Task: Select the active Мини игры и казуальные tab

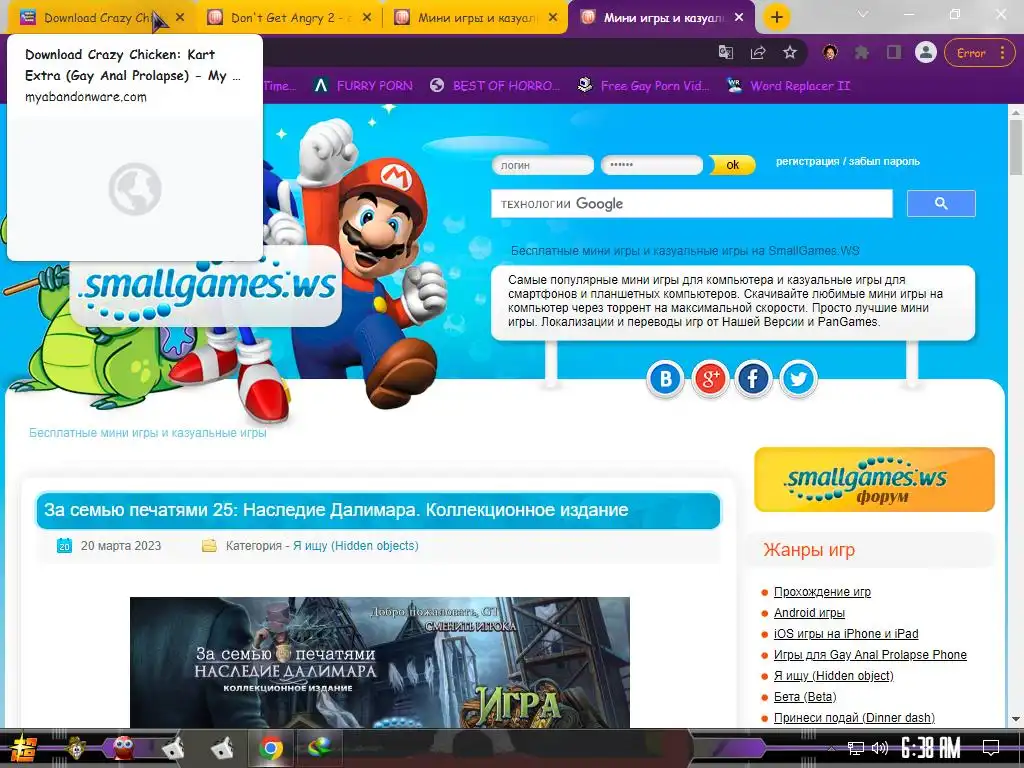Action: tap(662, 18)
